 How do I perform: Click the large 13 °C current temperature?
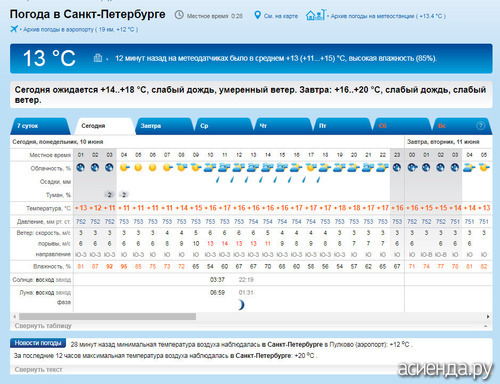click(x=49, y=58)
